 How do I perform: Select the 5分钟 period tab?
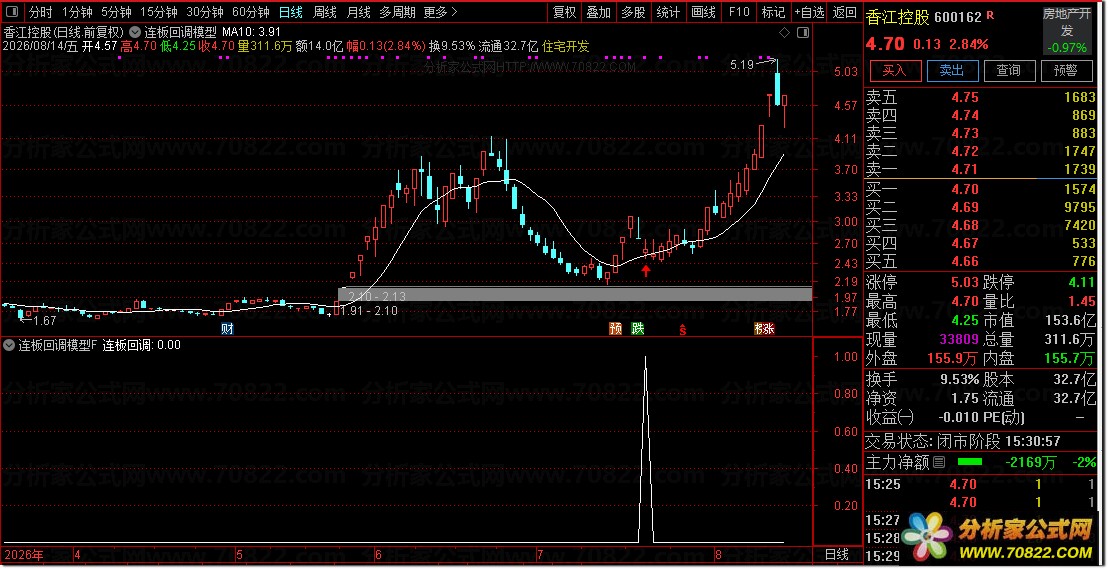[115, 12]
